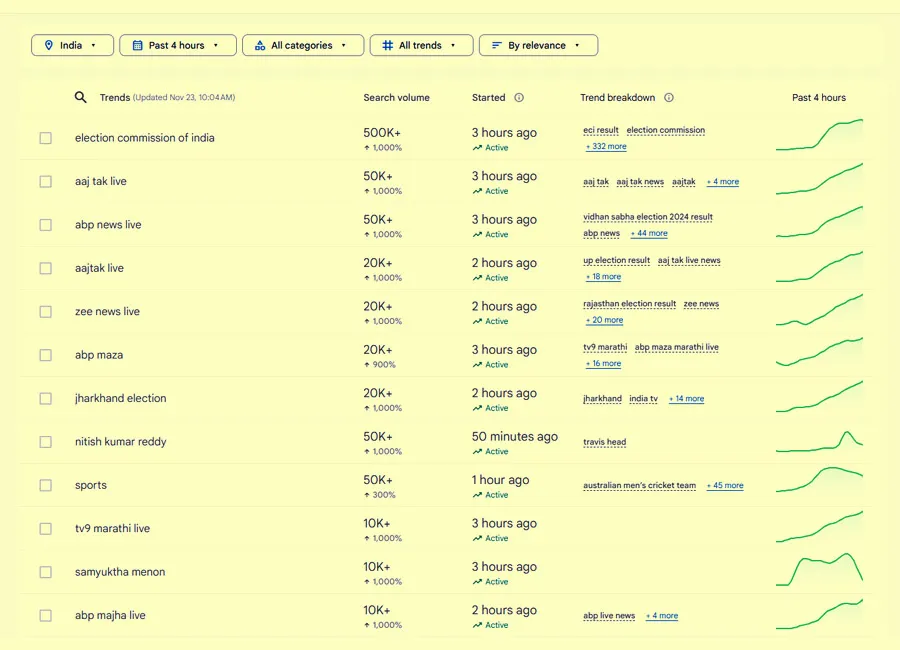The height and width of the screenshot is (650, 900).
Task: Click the sort icon in By relevance filter
Action: tap(496, 46)
